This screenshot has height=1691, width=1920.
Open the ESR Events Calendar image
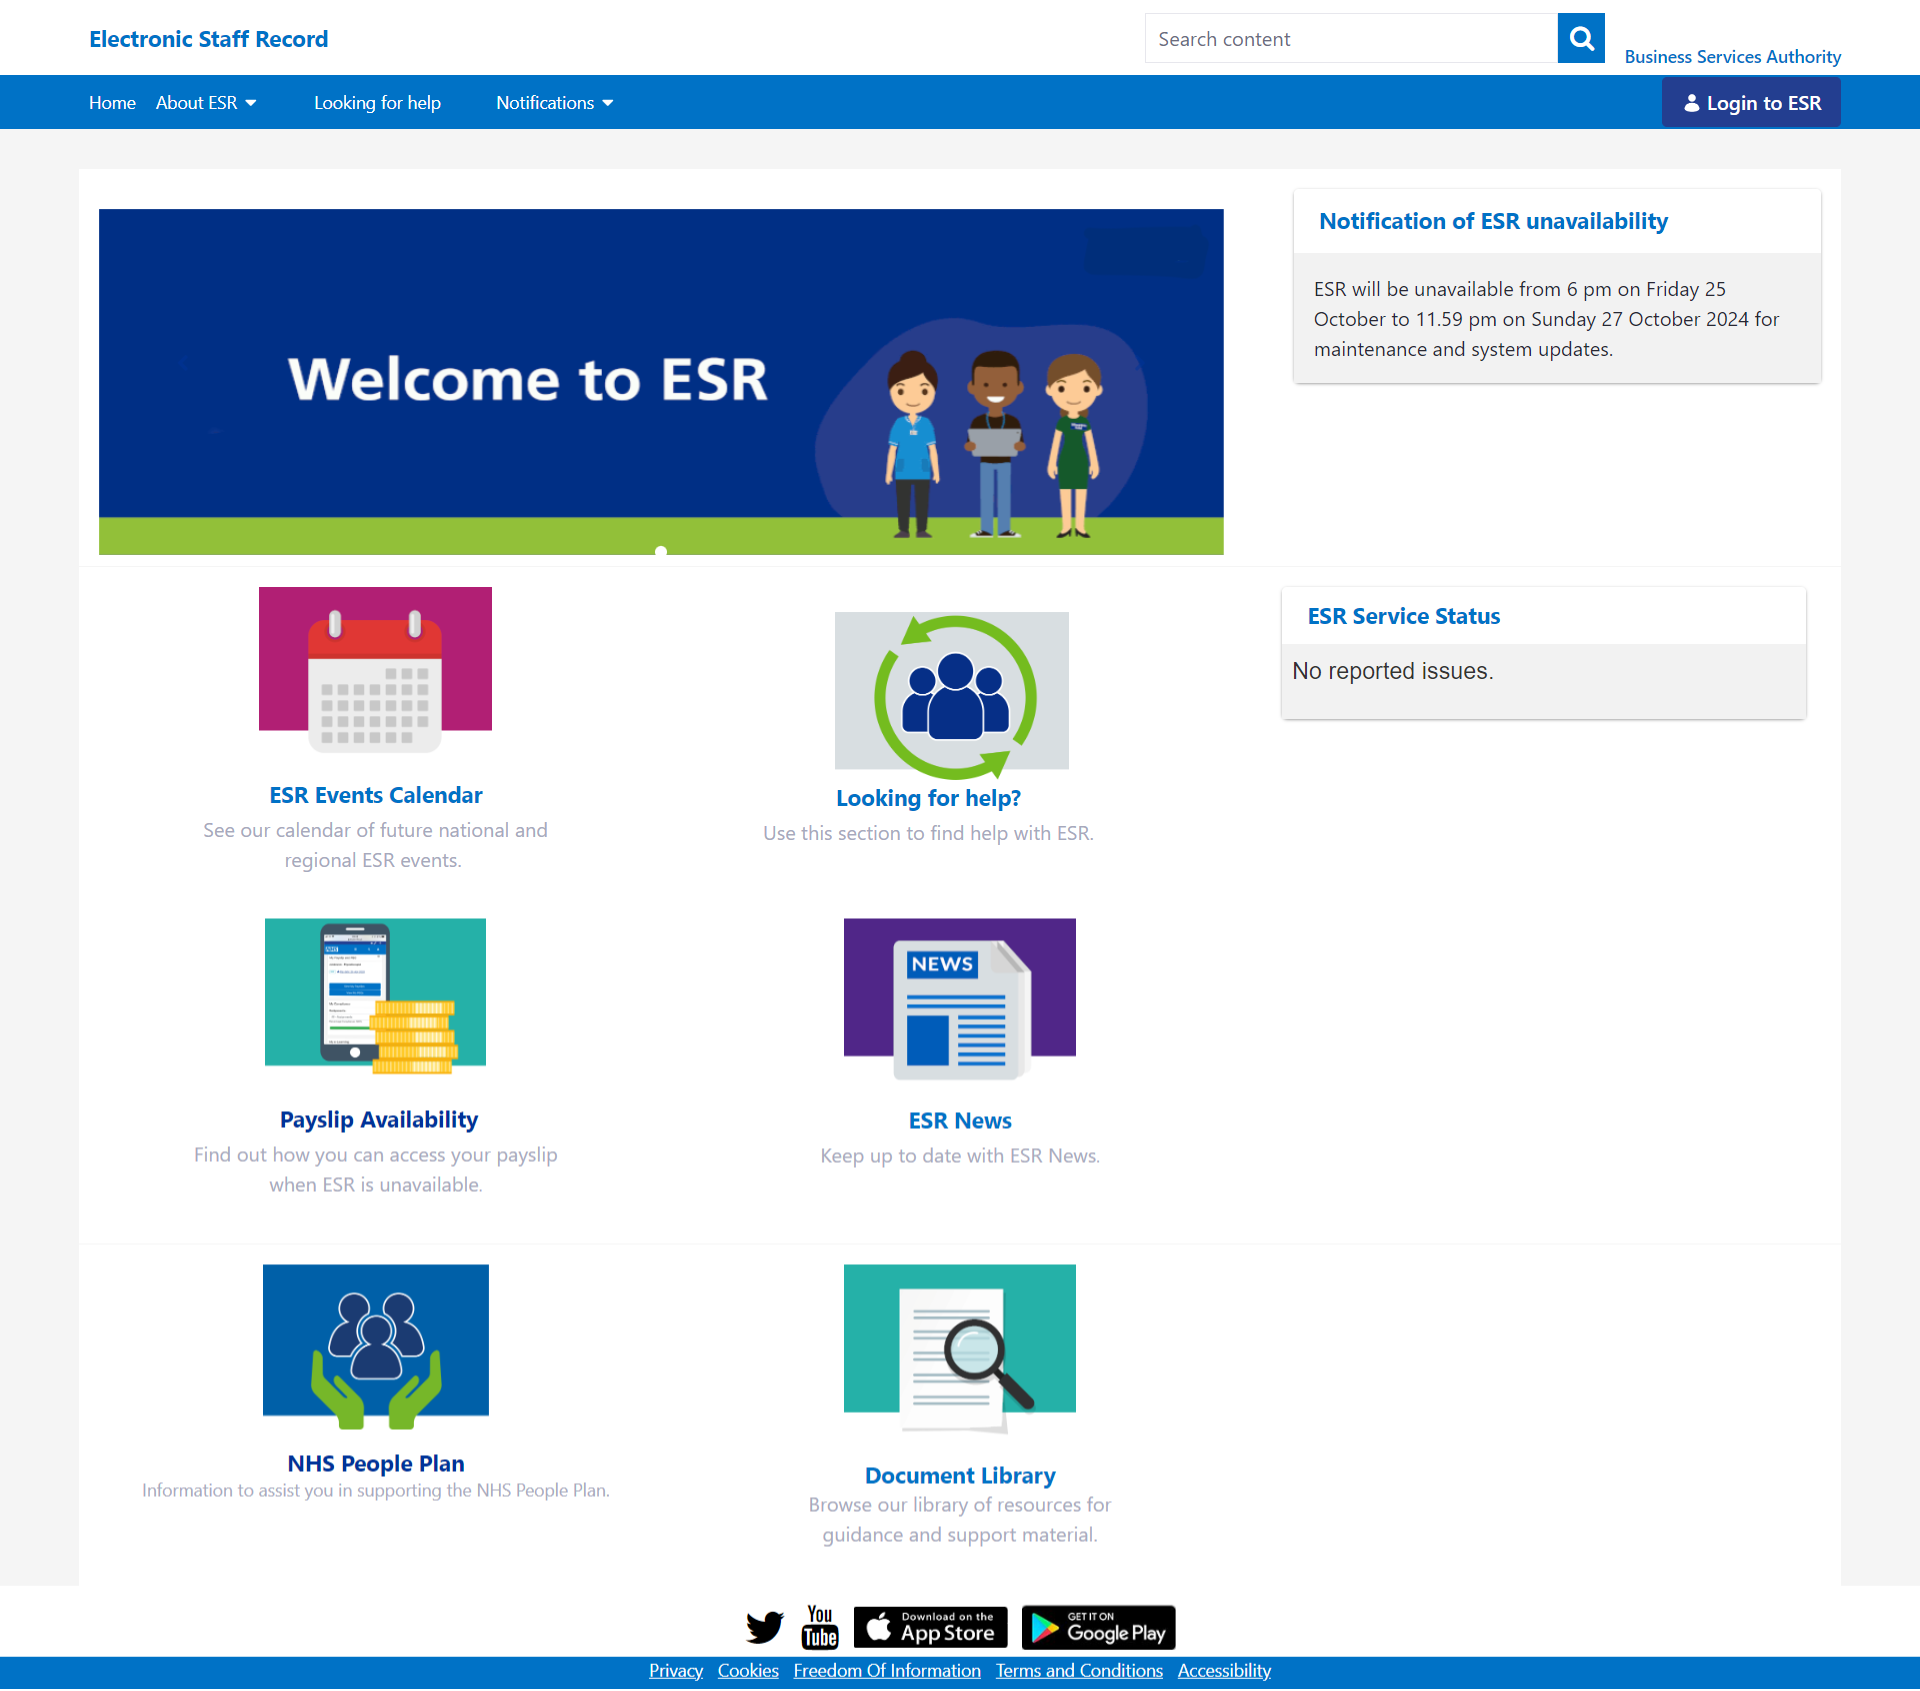[x=375, y=668]
